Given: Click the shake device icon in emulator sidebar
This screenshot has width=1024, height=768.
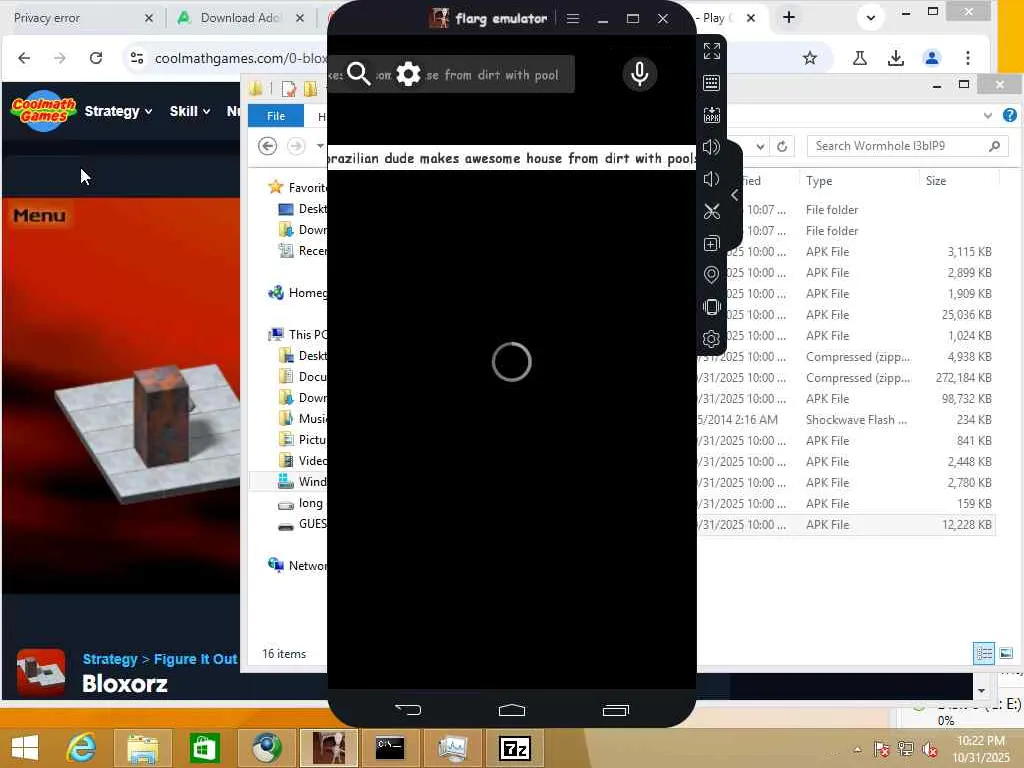Looking at the screenshot, I should point(711,307).
